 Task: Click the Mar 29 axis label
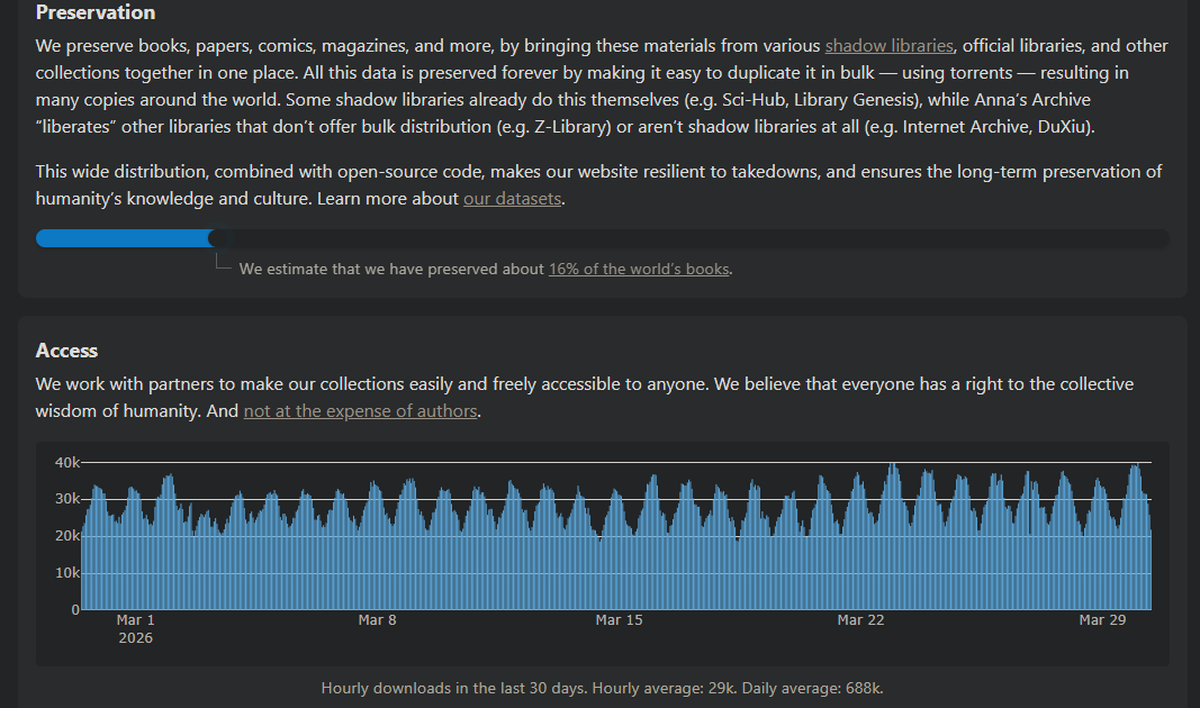(1102, 619)
